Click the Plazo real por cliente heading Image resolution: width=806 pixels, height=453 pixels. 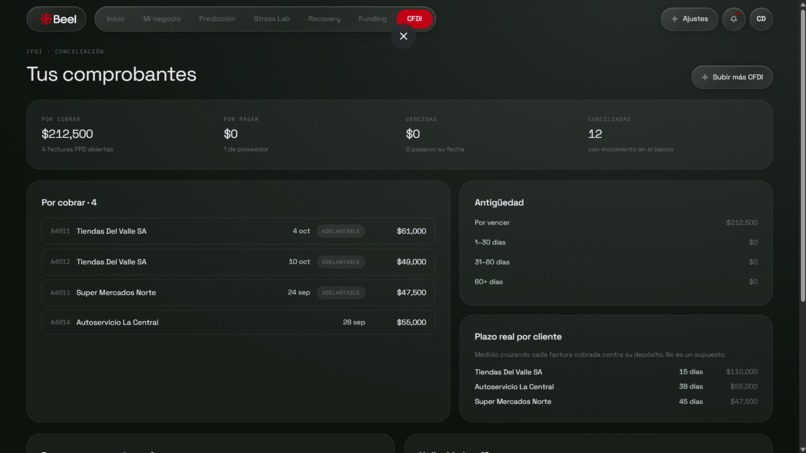(x=518, y=337)
